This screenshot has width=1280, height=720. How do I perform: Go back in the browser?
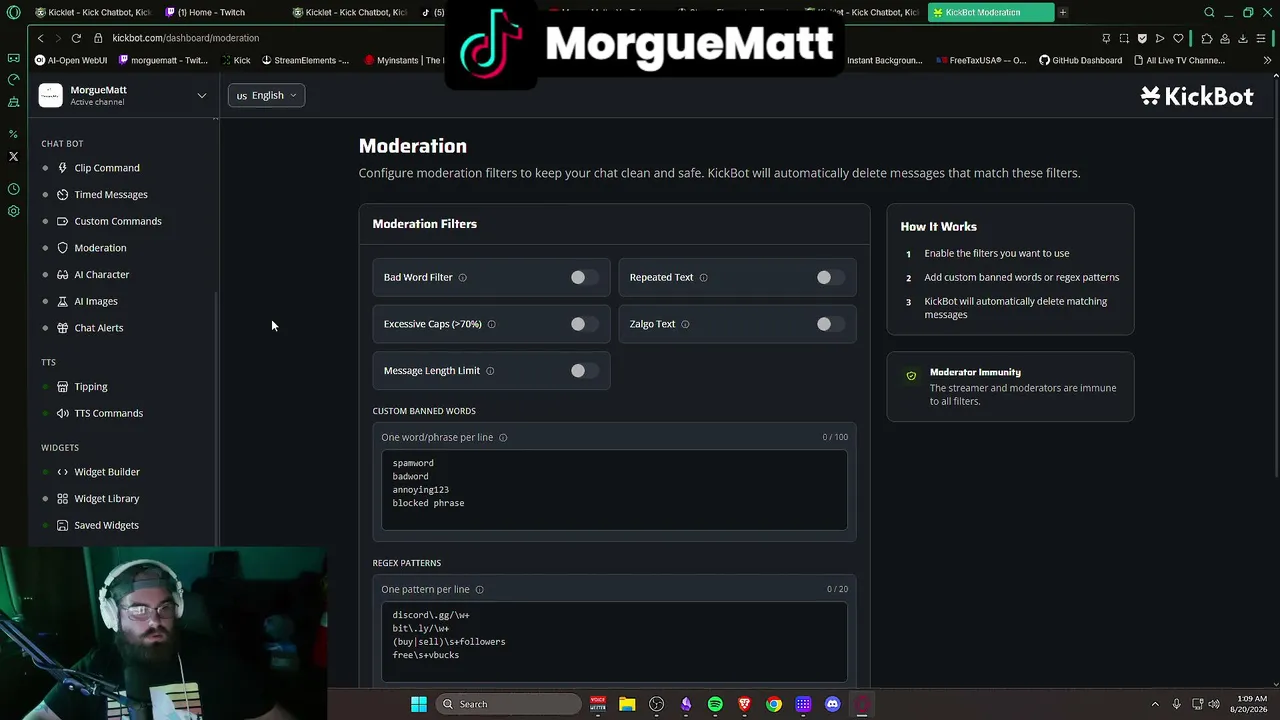tap(40, 38)
